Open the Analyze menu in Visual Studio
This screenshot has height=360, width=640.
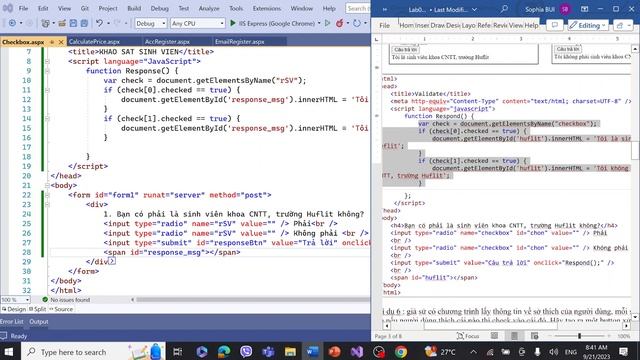click(x=209, y=8)
